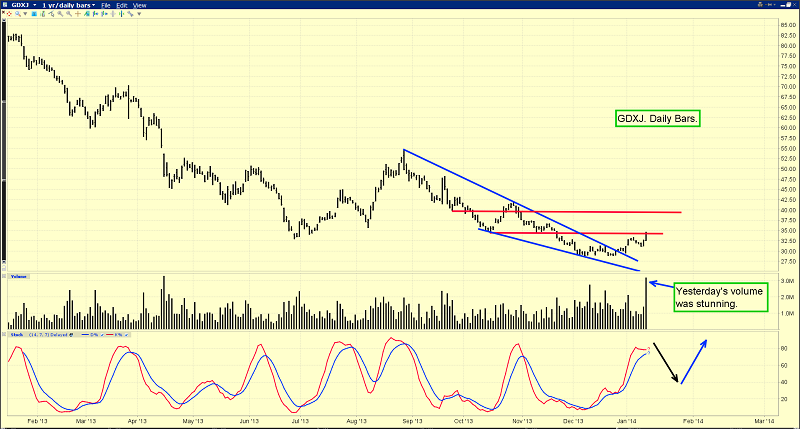
Task: Click the small icon left of the Stoch label
Action: pos(4,334)
